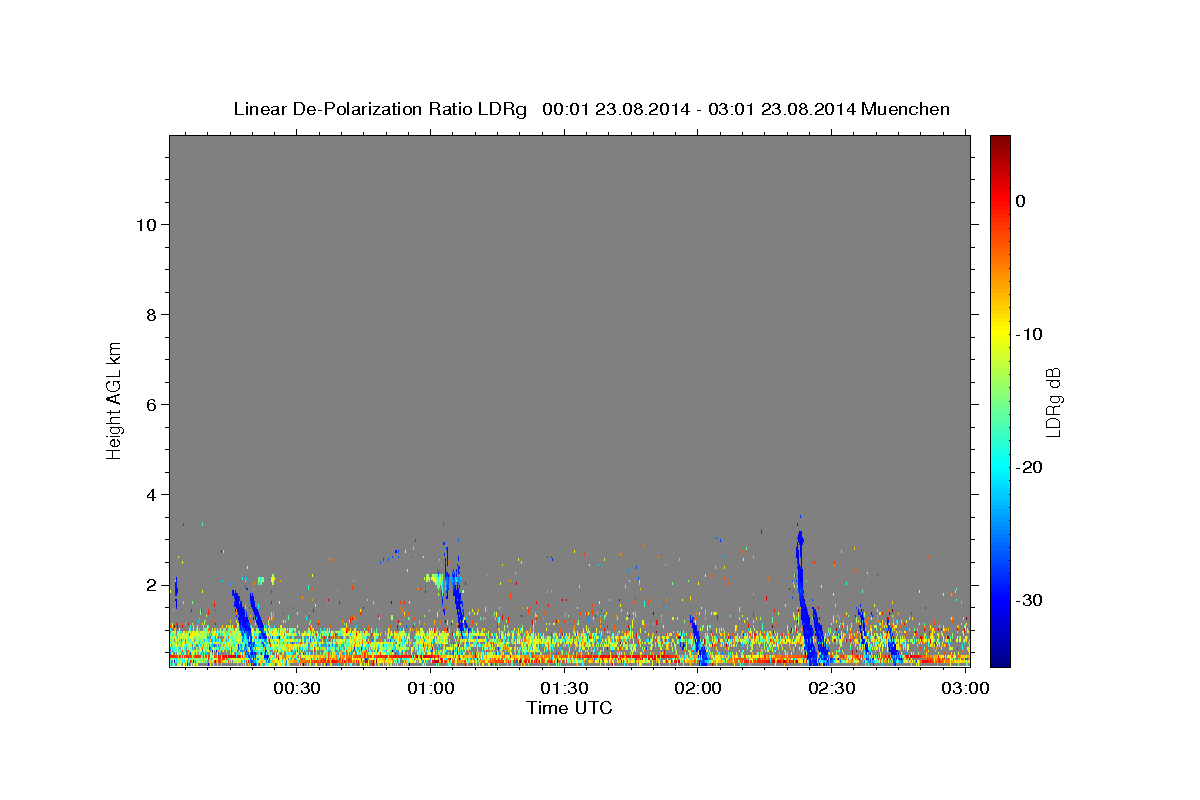Click the colorbar value 0
Viewport: 1200px width, 800px height.
1021,201
